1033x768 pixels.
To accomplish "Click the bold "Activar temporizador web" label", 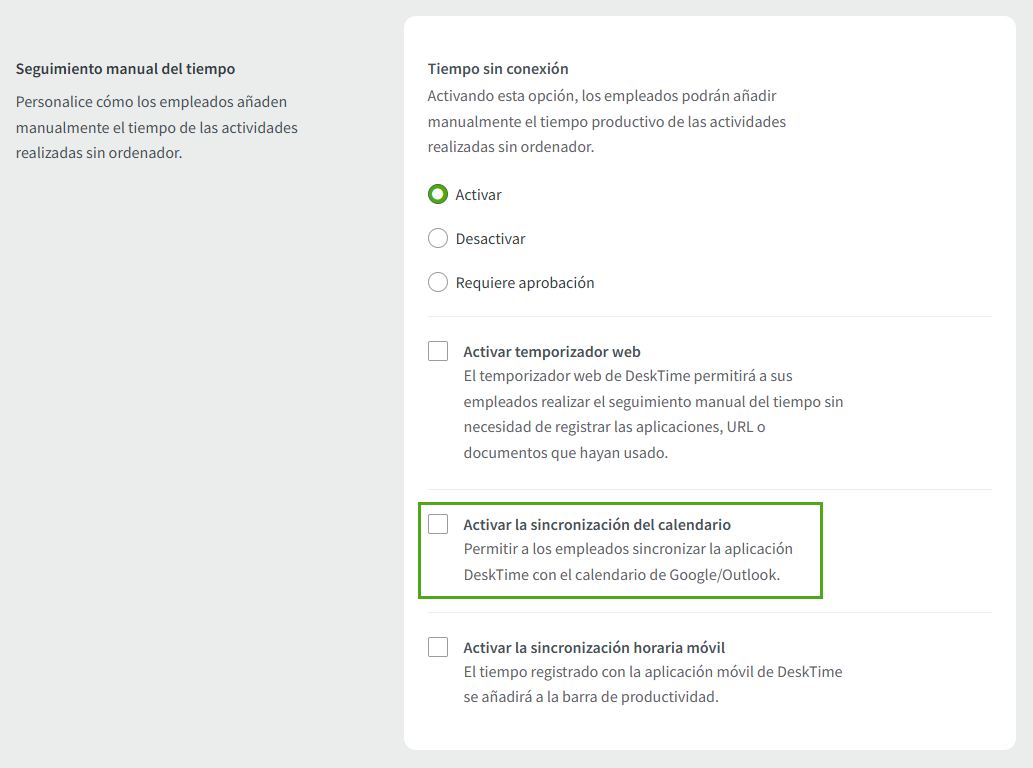I will (551, 351).
